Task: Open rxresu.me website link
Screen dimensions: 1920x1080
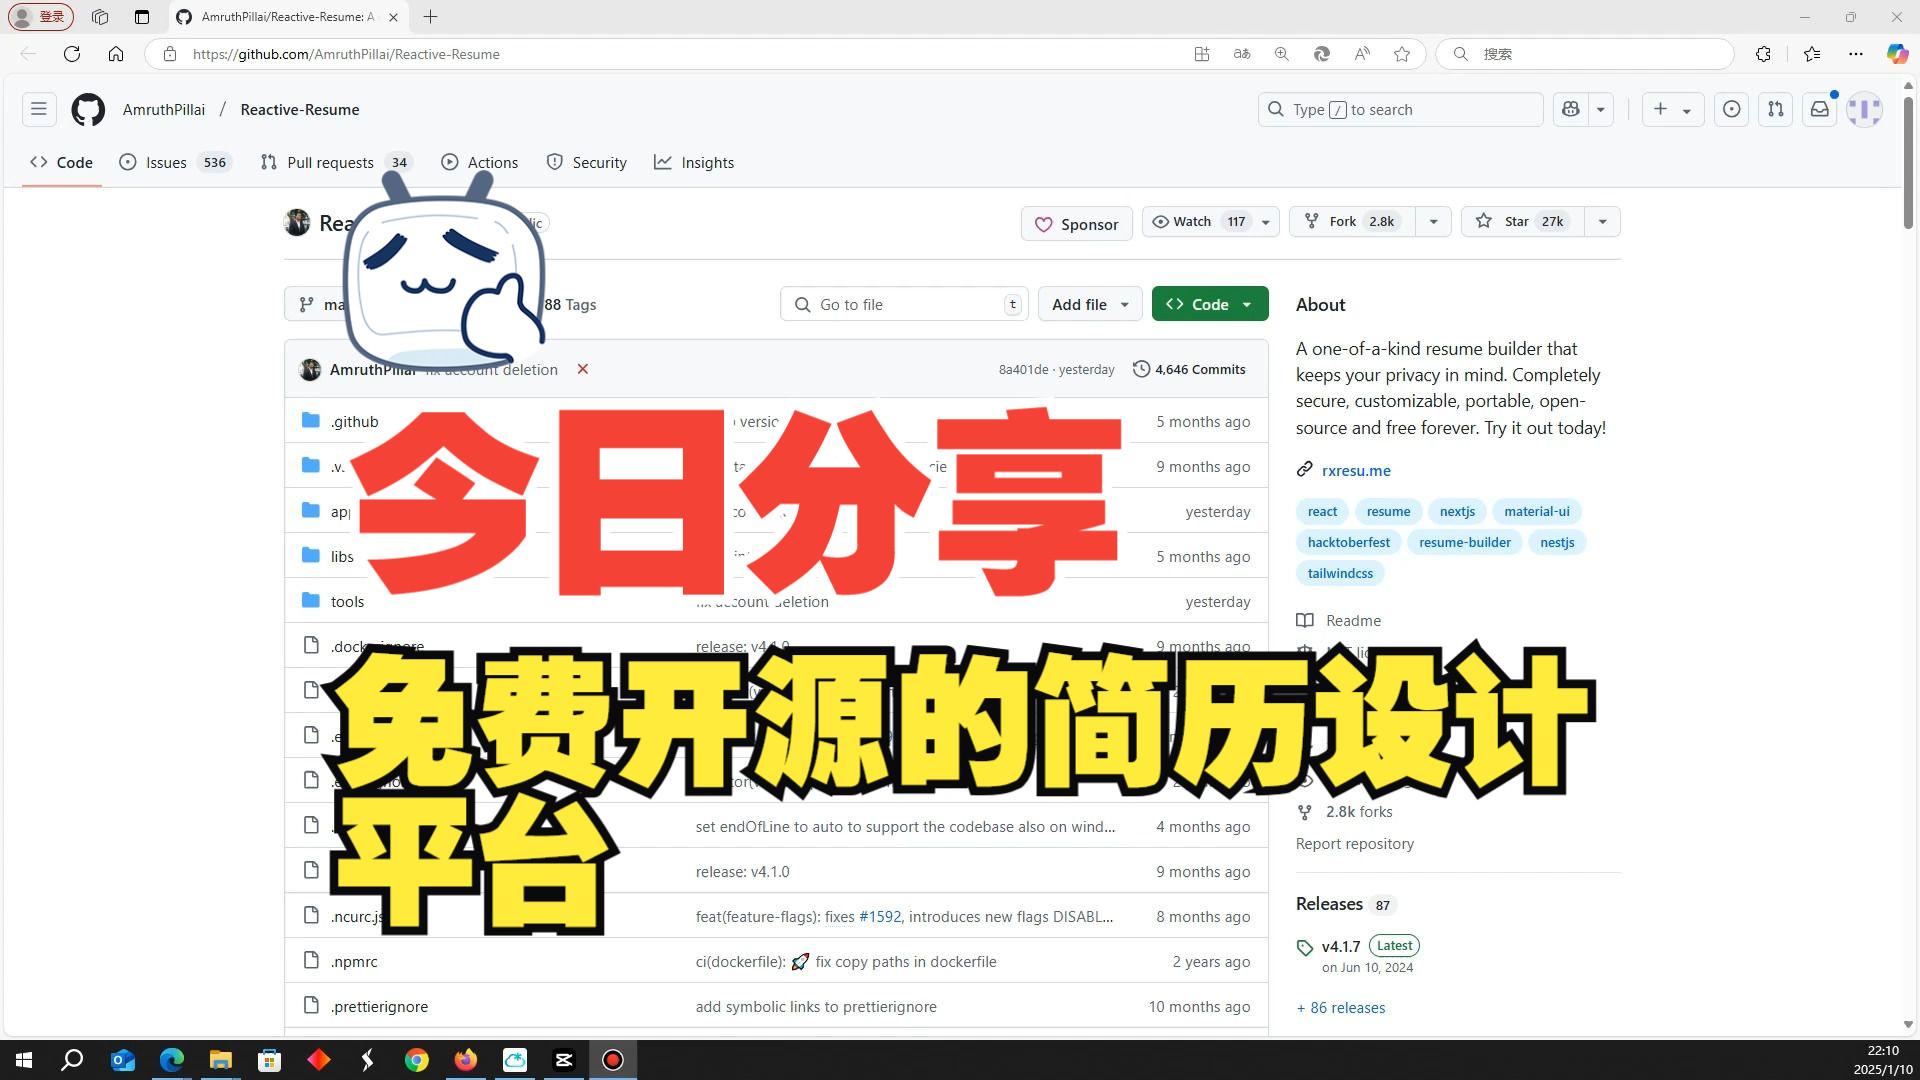Action: [x=1356, y=469]
